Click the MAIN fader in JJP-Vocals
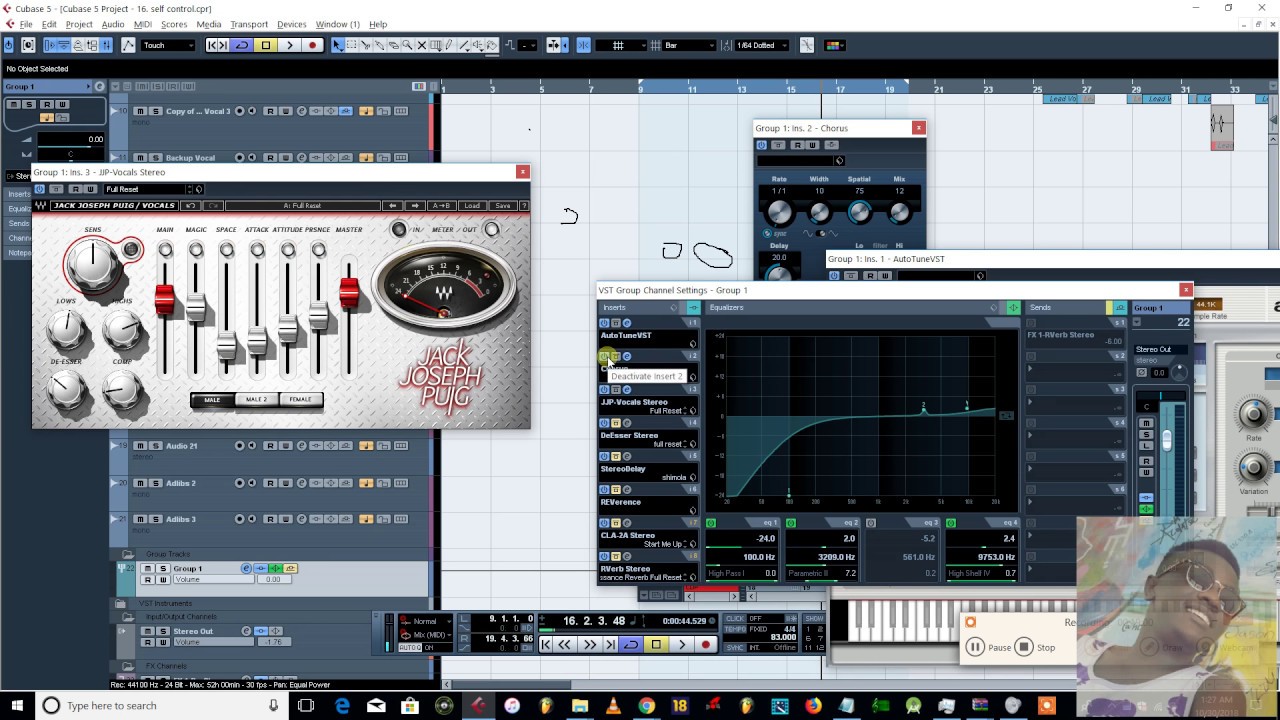Viewport: 1280px width, 720px height. (x=165, y=299)
